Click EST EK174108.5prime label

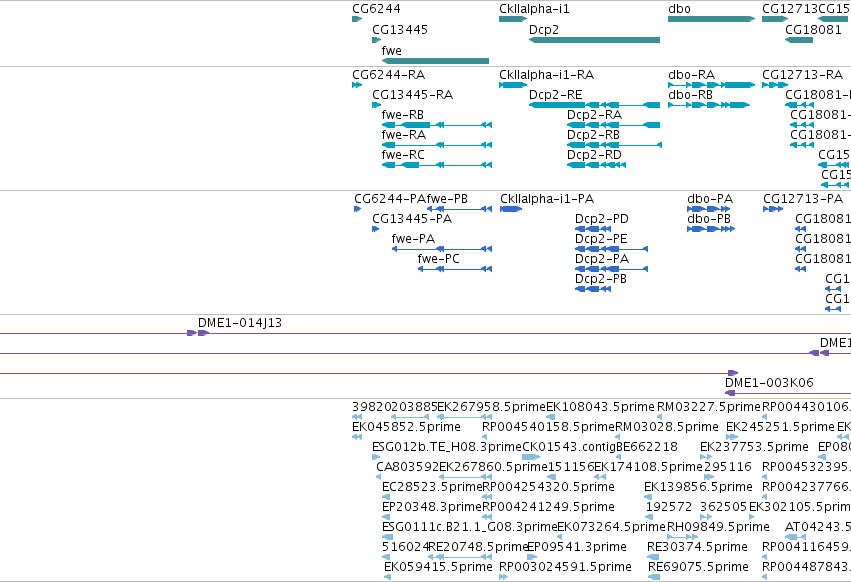click(649, 467)
